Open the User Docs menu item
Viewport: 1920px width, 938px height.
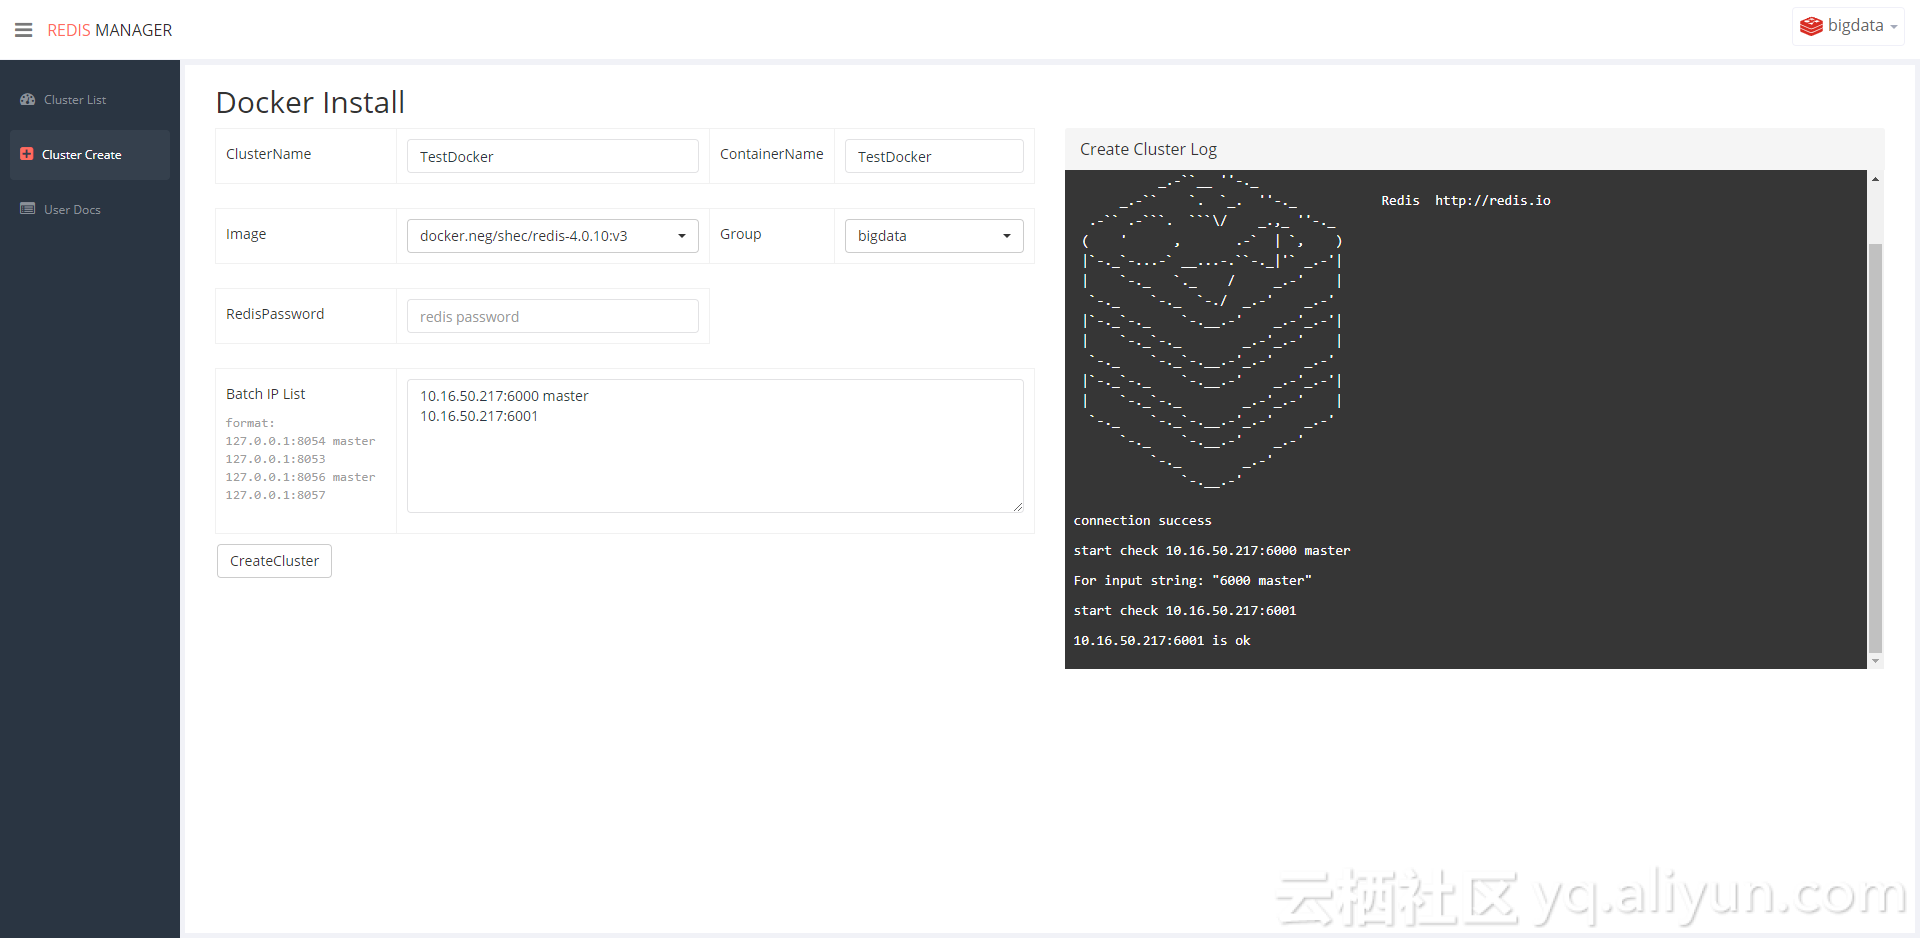point(90,210)
